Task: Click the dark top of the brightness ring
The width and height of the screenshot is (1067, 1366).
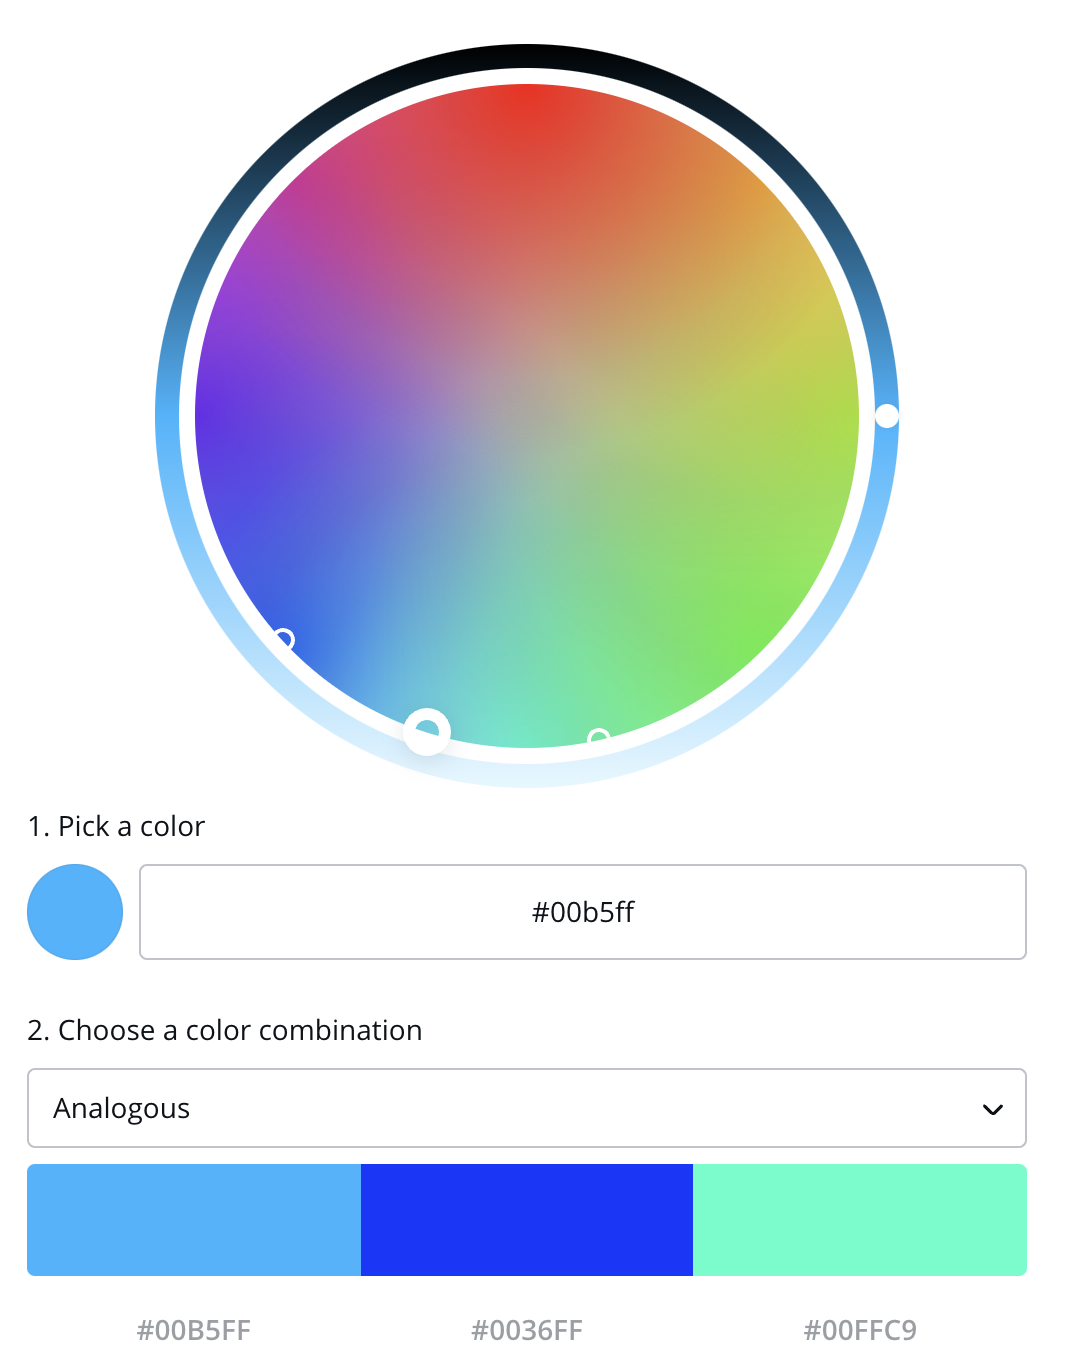Action: point(527,56)
